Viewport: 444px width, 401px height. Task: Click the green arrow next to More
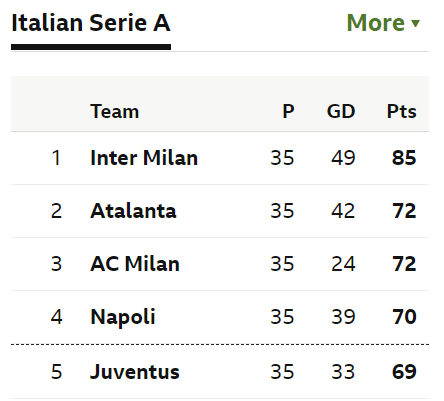tap(415, 23)
